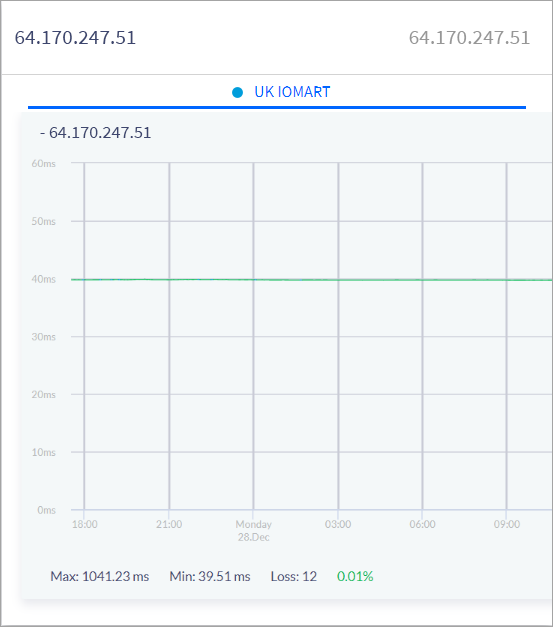Image resolution: width=553 pixels, height=627 pixels.
Task: Click the 50ms axis label
Action: pos(44,221)
